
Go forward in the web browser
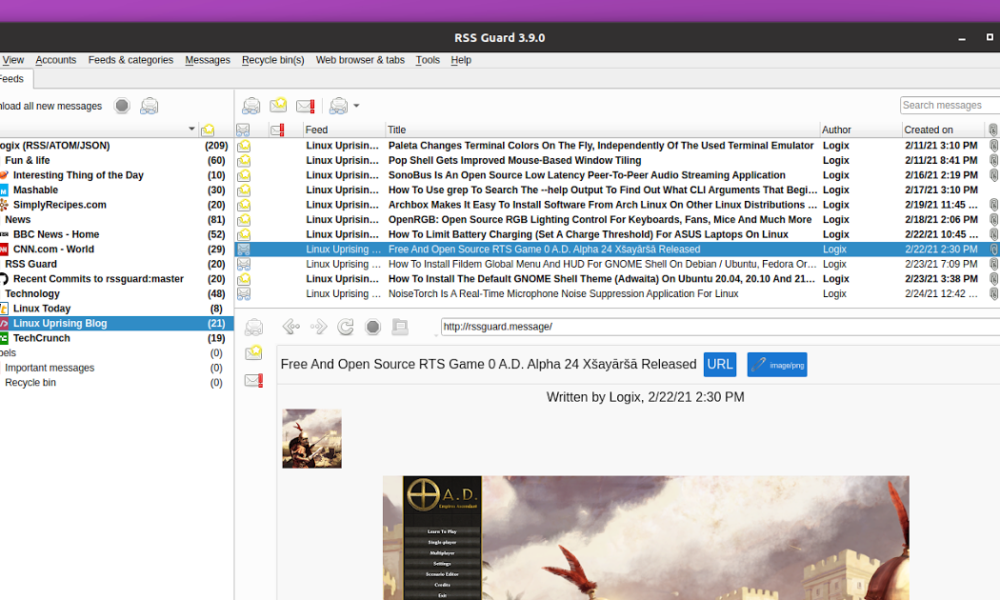coord(318,327)
